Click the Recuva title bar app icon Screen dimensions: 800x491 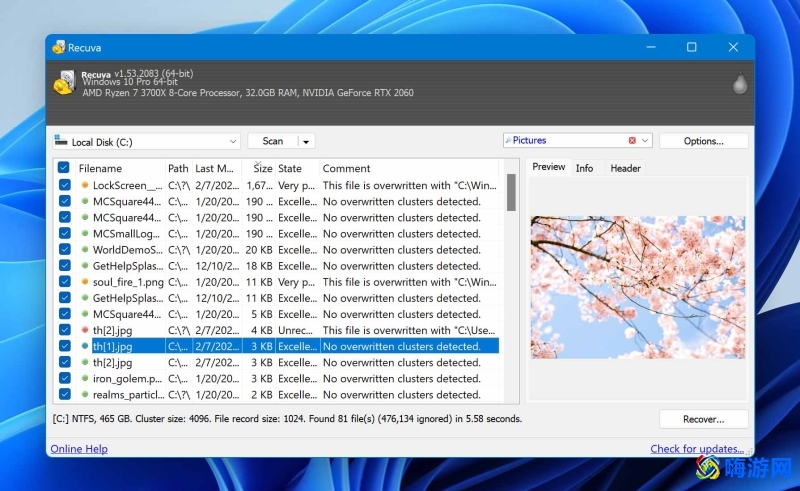pos(59,47)
